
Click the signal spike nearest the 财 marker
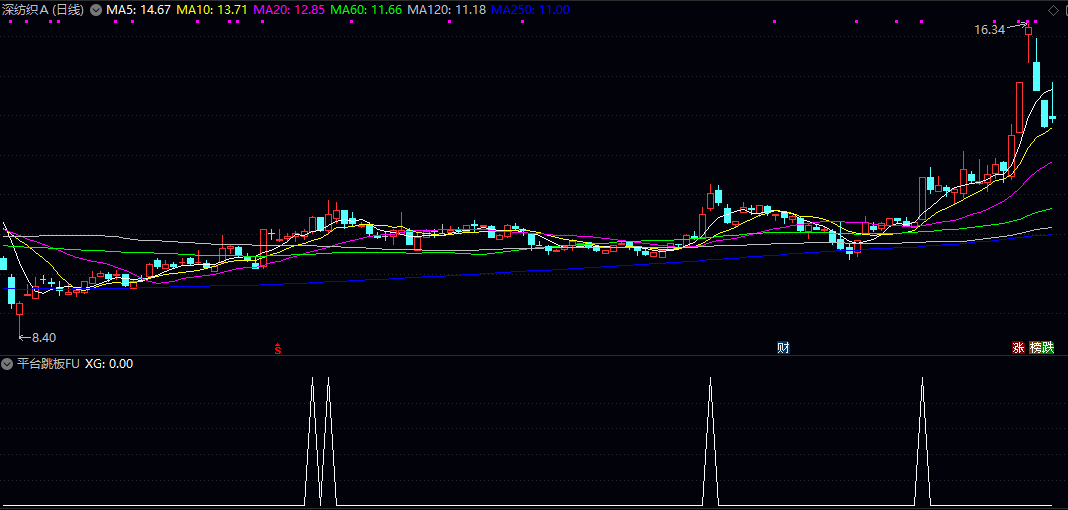710,441
